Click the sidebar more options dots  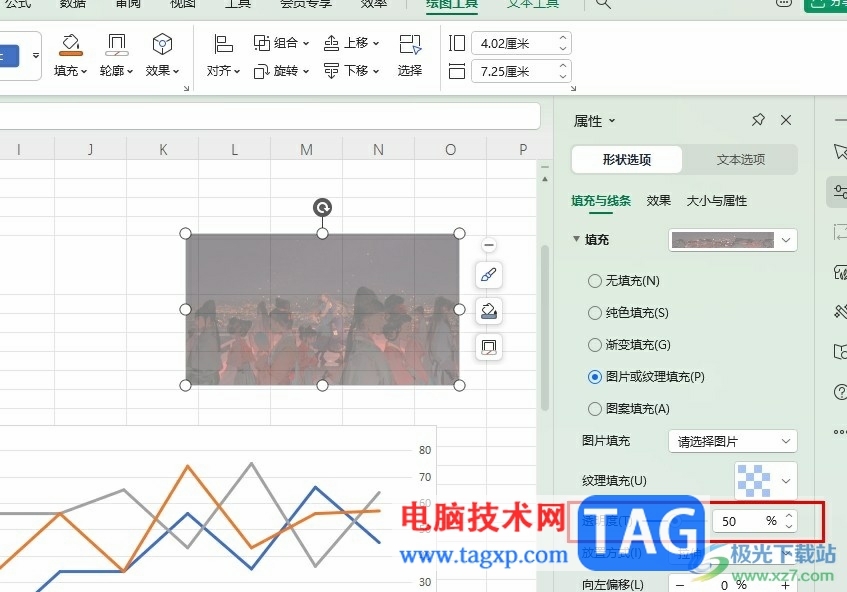pos(841,432)
